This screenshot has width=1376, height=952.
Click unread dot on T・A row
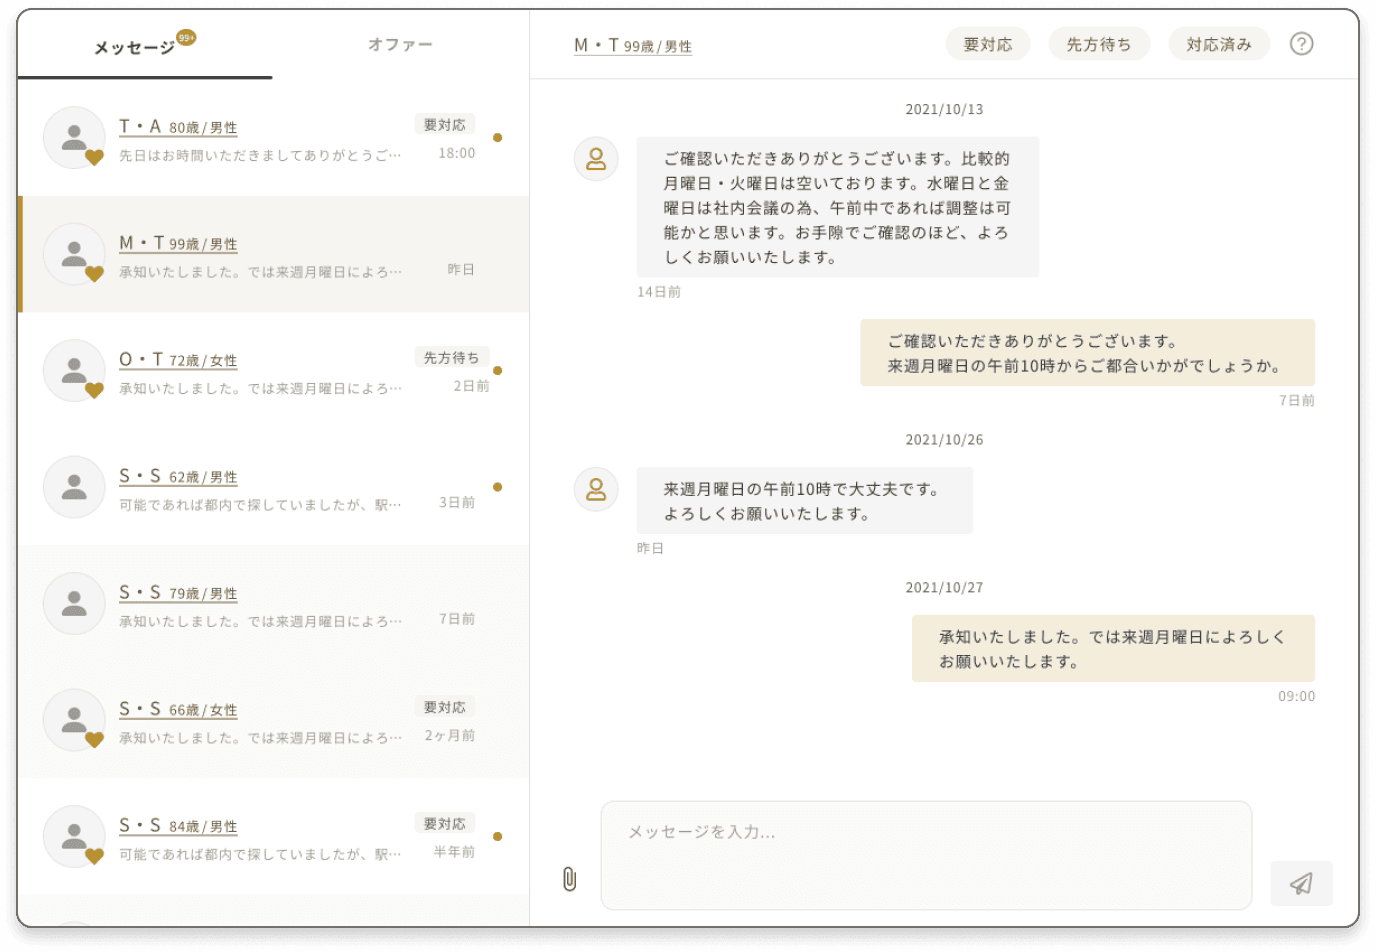(497, 138)
